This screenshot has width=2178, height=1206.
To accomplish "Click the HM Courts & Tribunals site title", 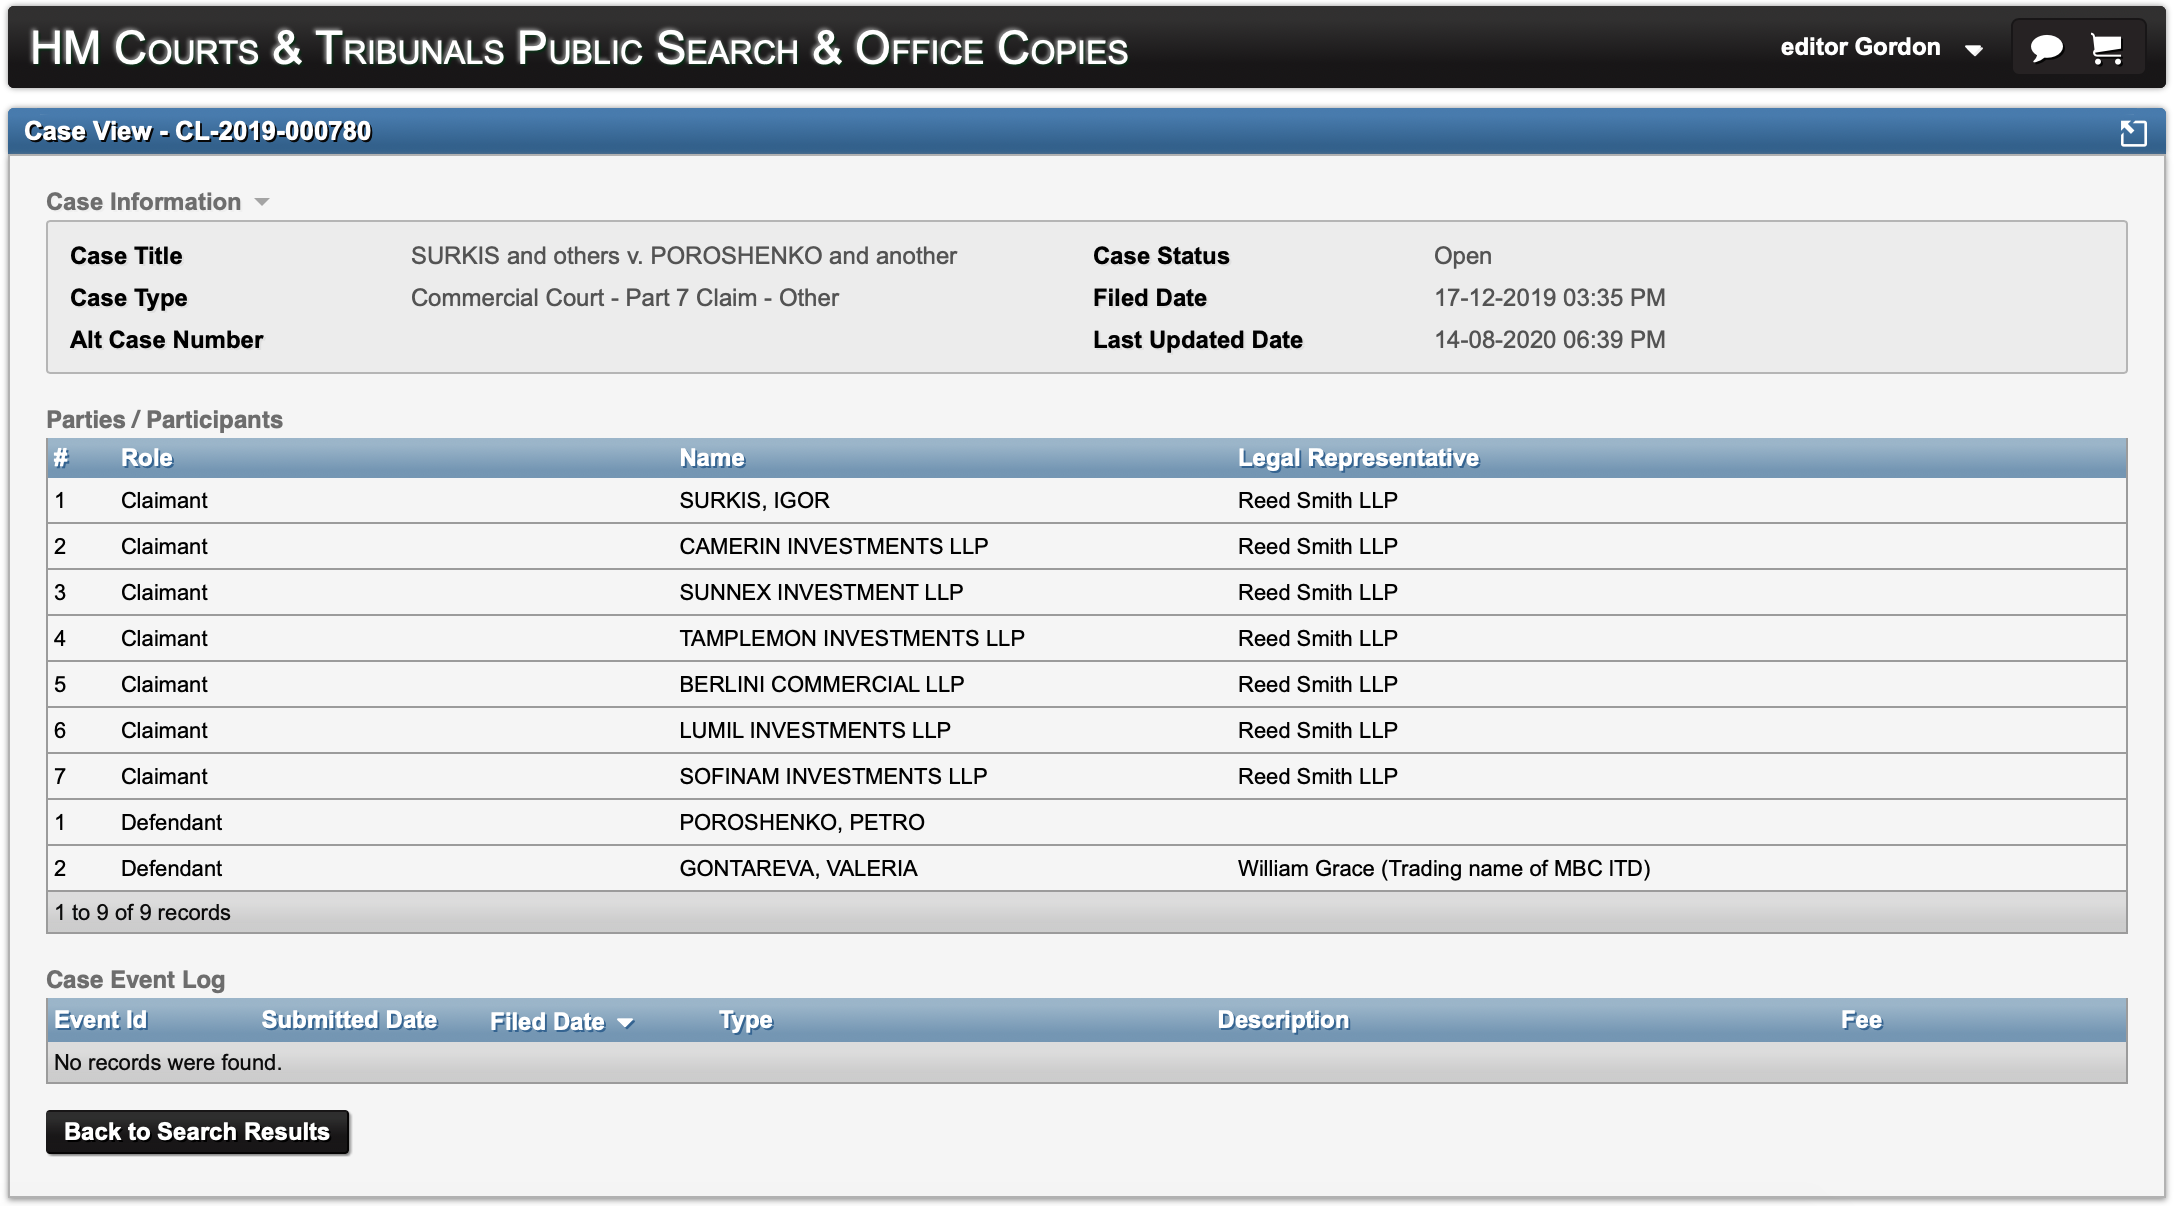I will click(x=579, y=48).
